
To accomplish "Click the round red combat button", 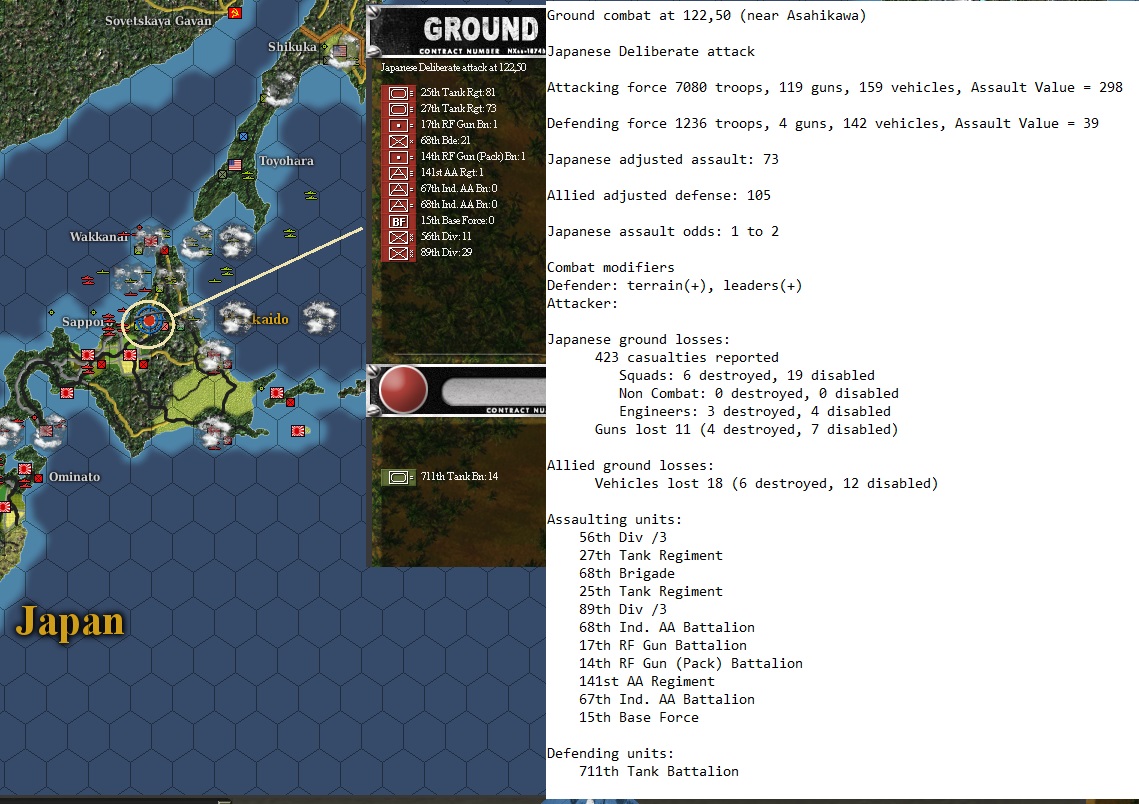I will click(403, 389).
